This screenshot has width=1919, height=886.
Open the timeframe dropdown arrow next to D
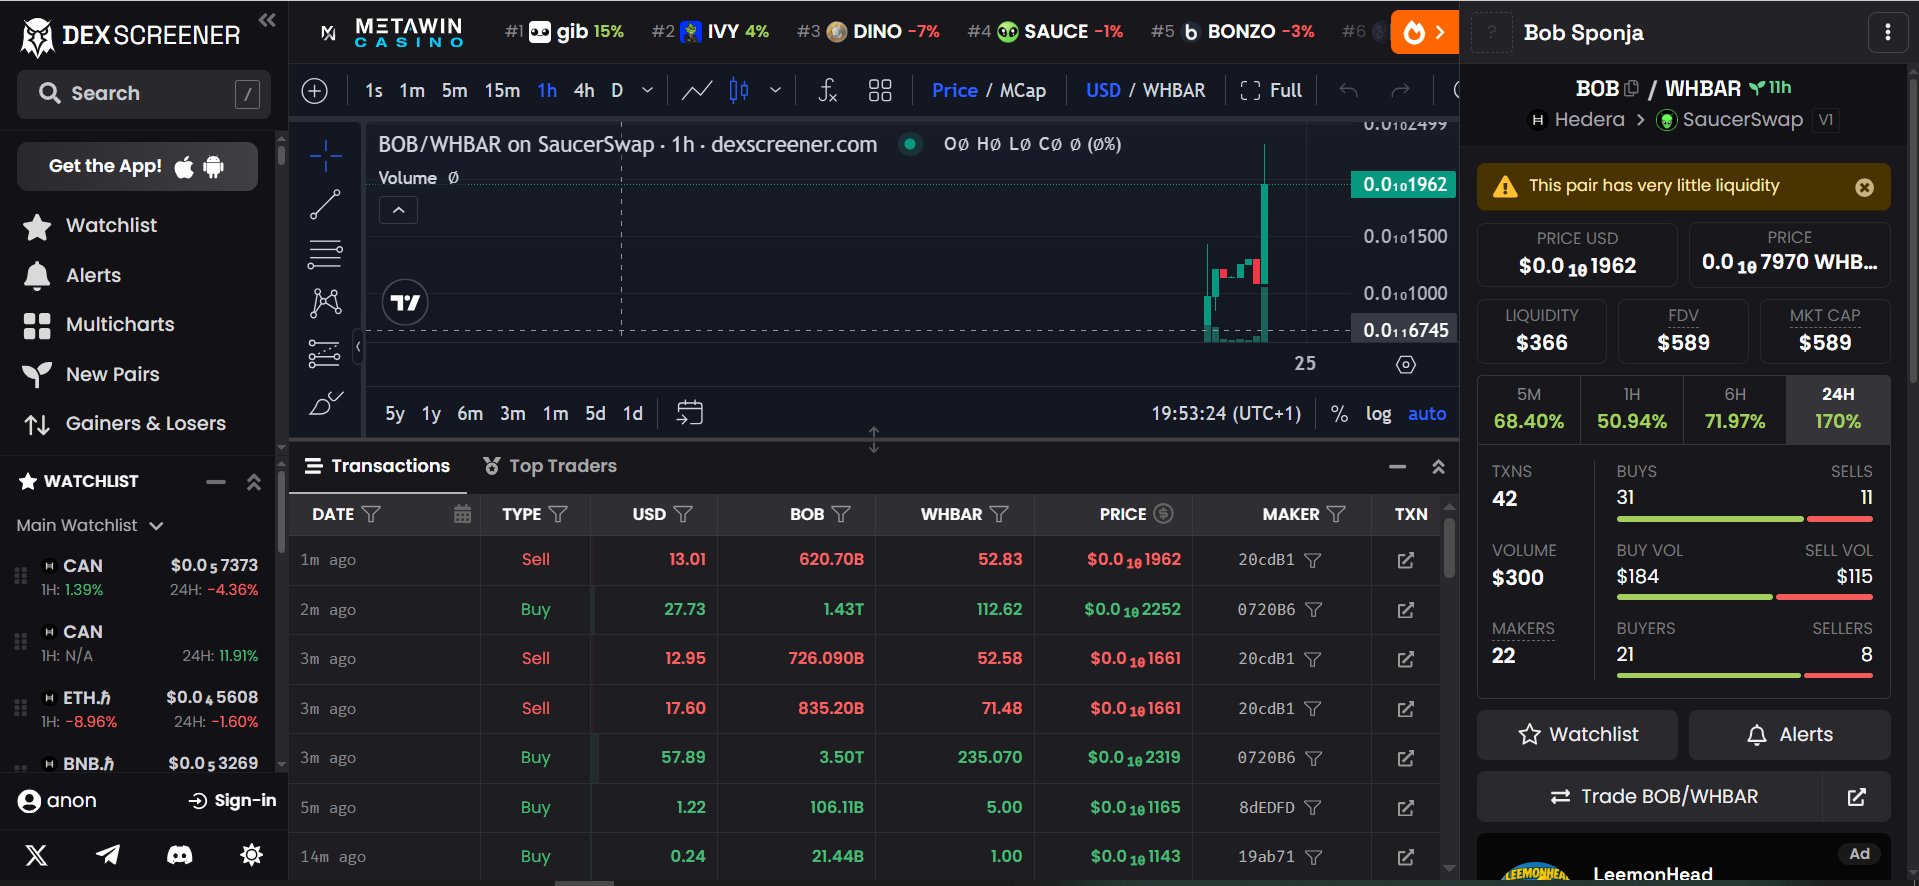coord(647,91)
